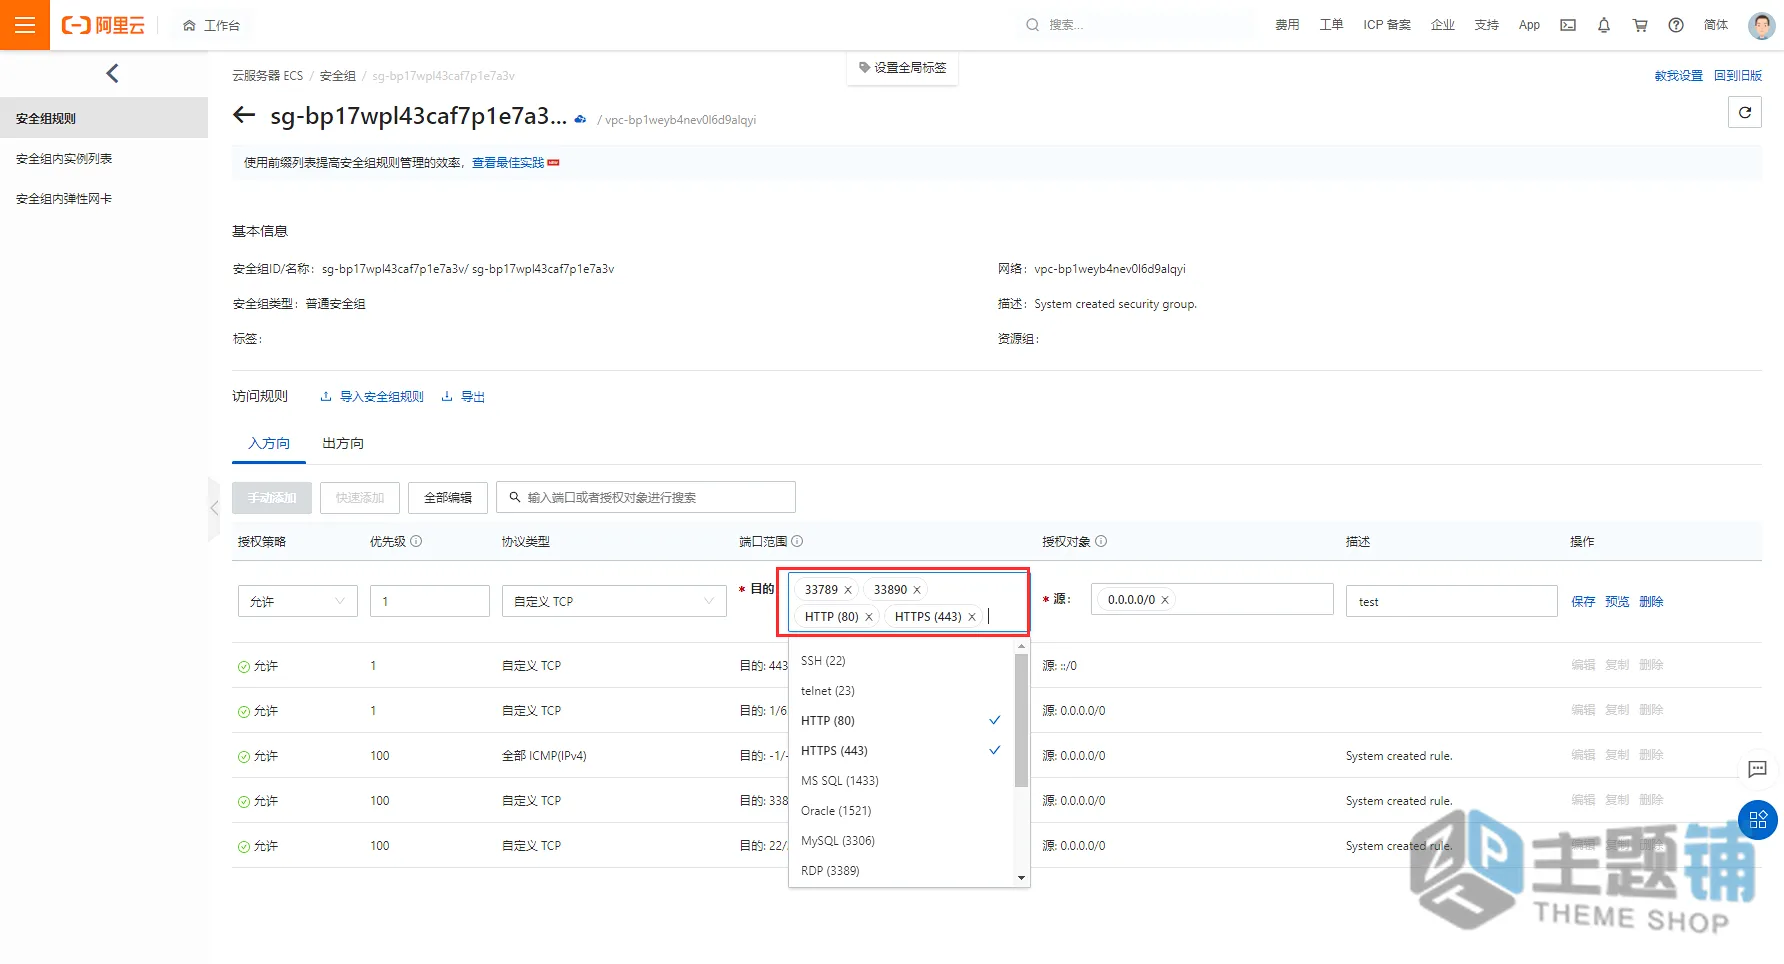1784x964 pixels.
Task: Open 自定义 TCP protocol dropdown
Action: pos(614,601)
